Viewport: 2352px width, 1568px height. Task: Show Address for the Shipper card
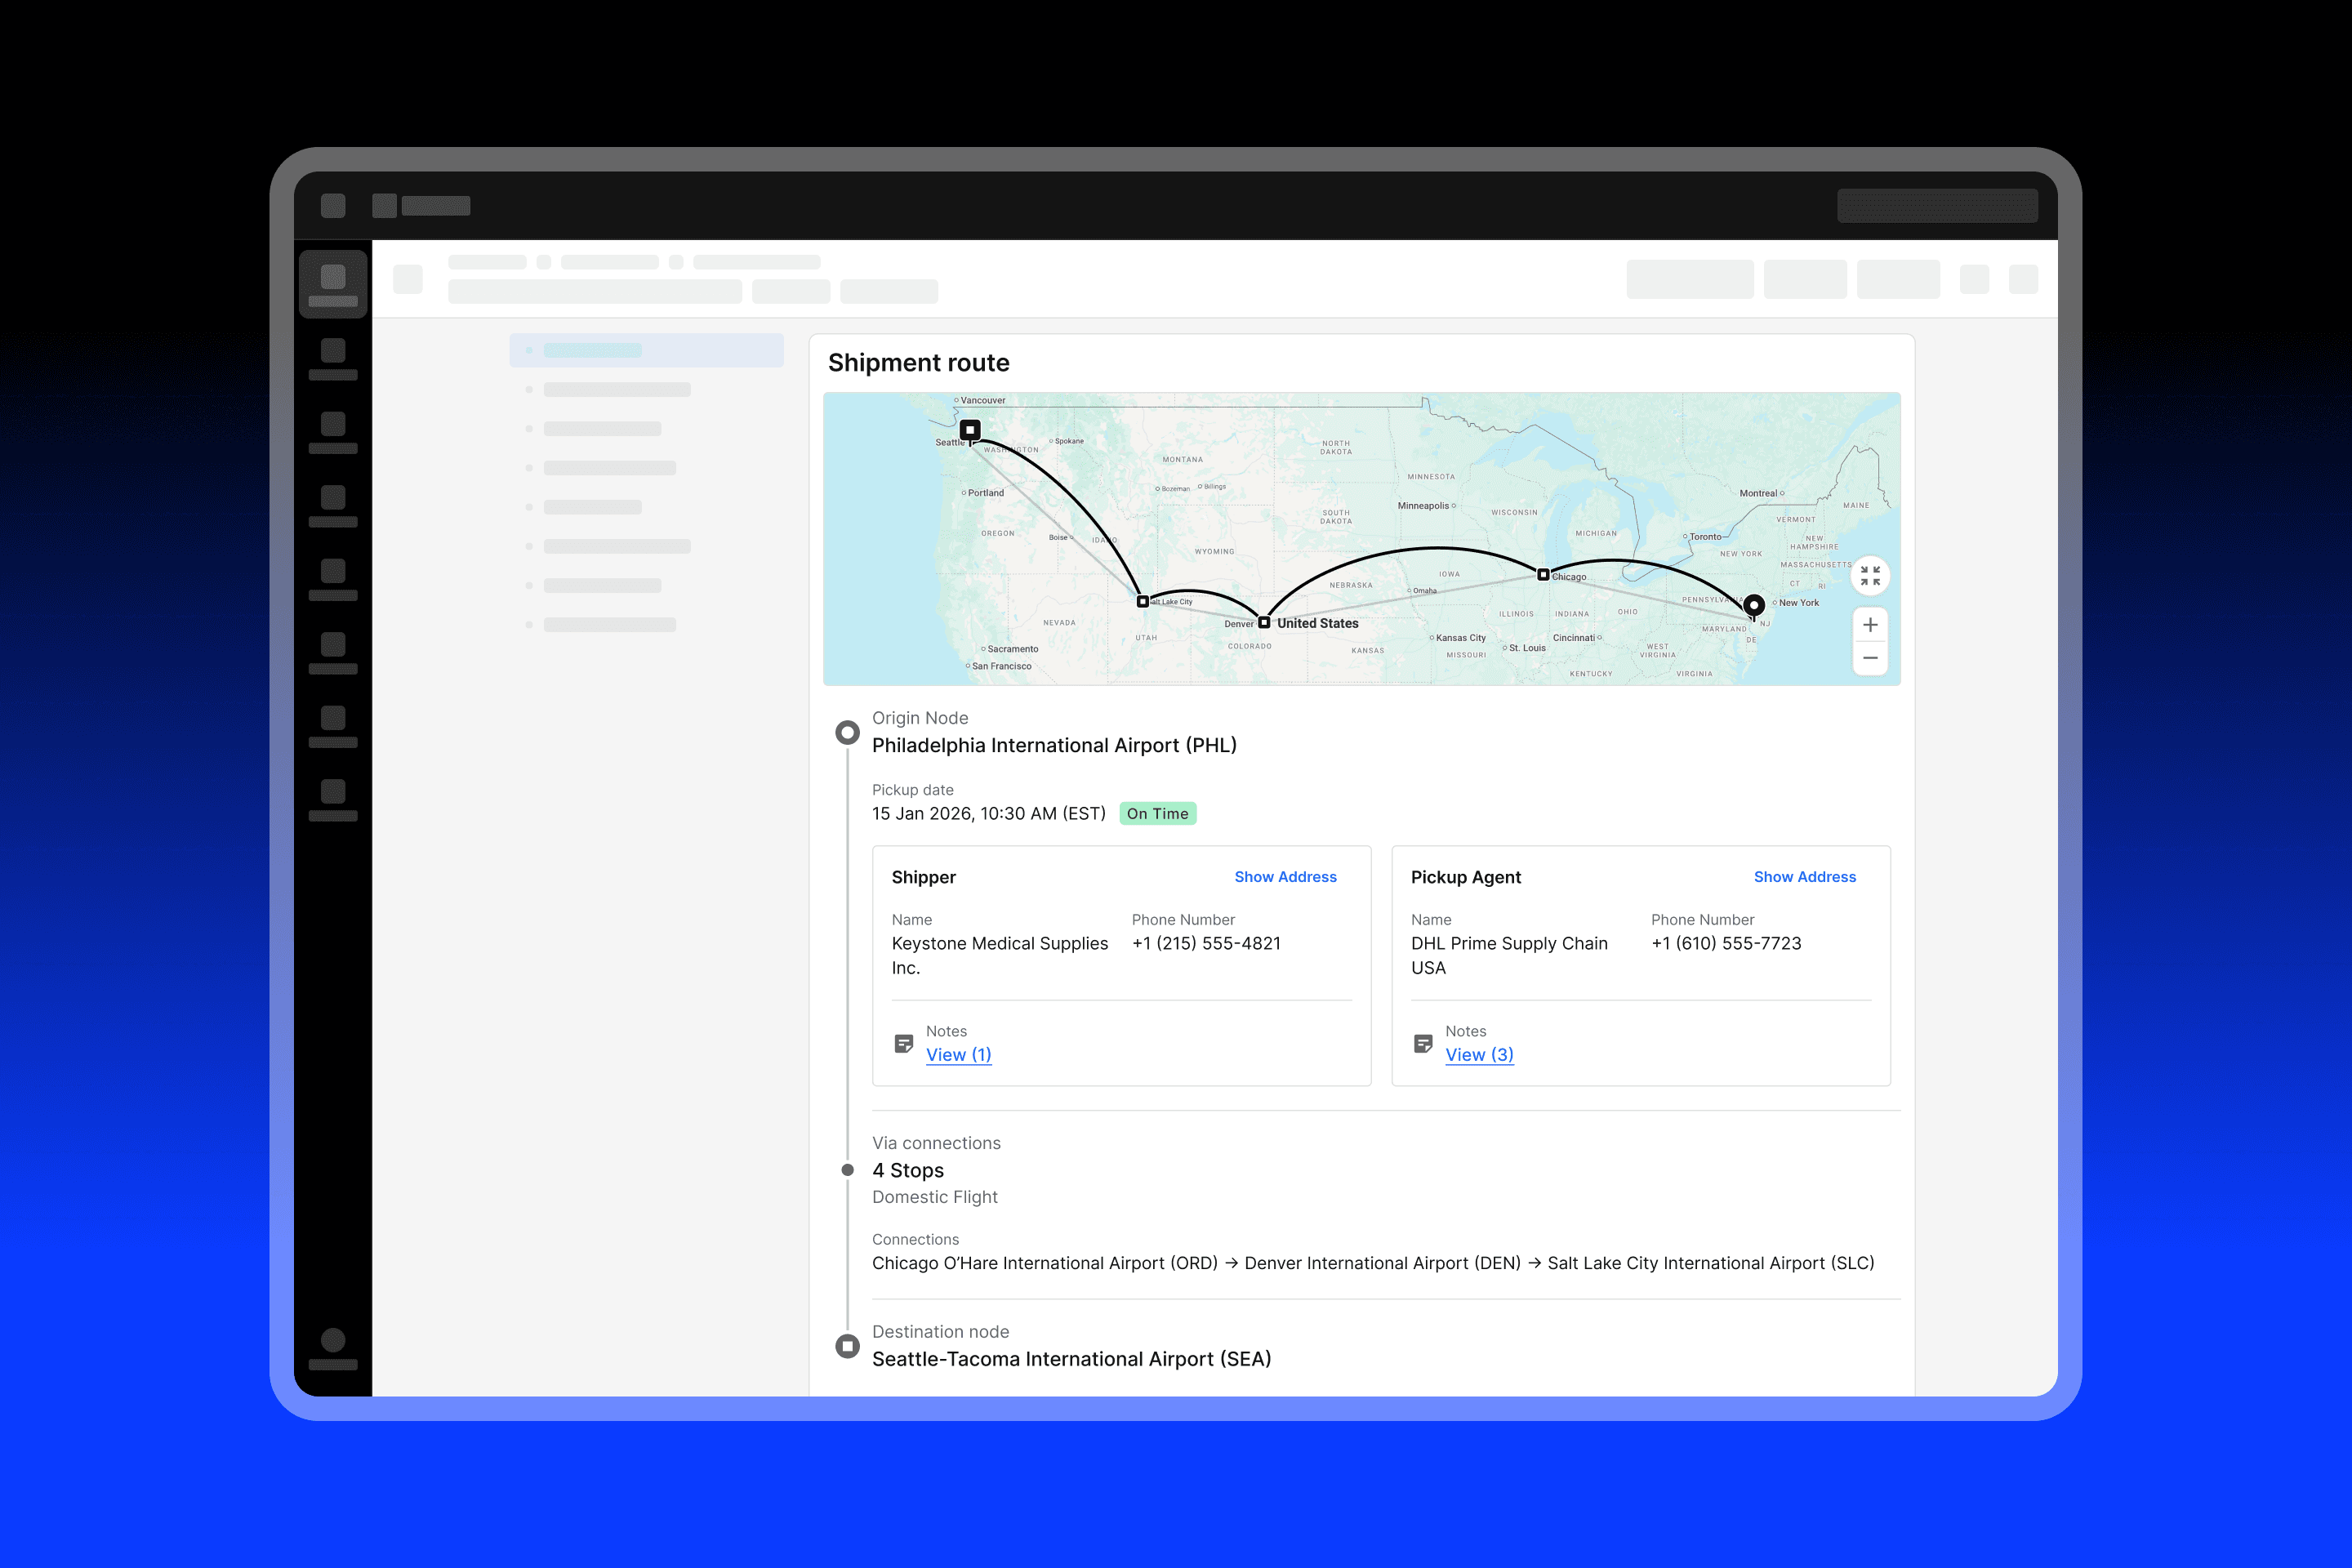click(1285, 877)
